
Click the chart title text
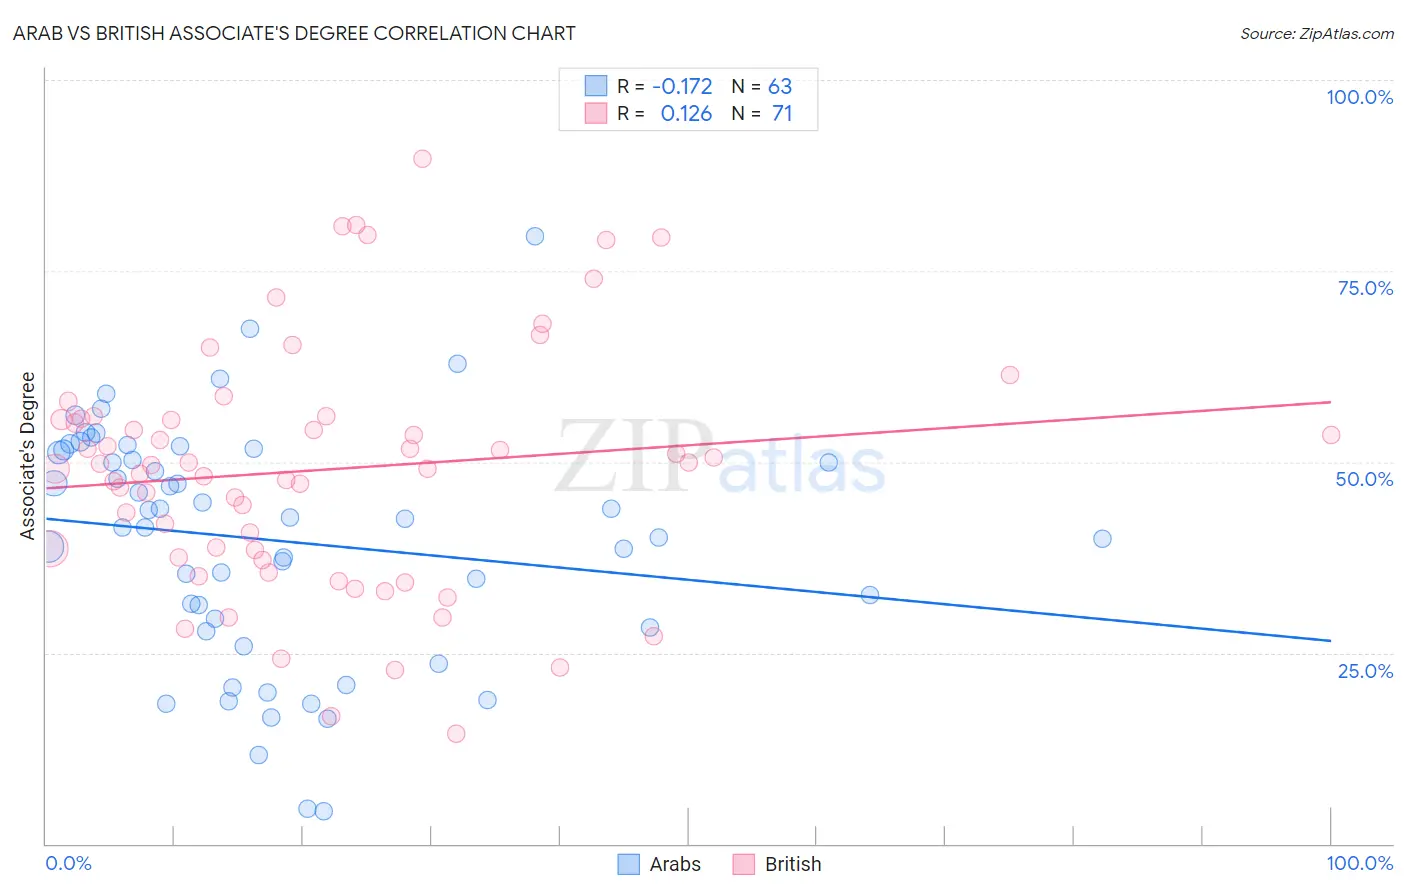[294, 33]
